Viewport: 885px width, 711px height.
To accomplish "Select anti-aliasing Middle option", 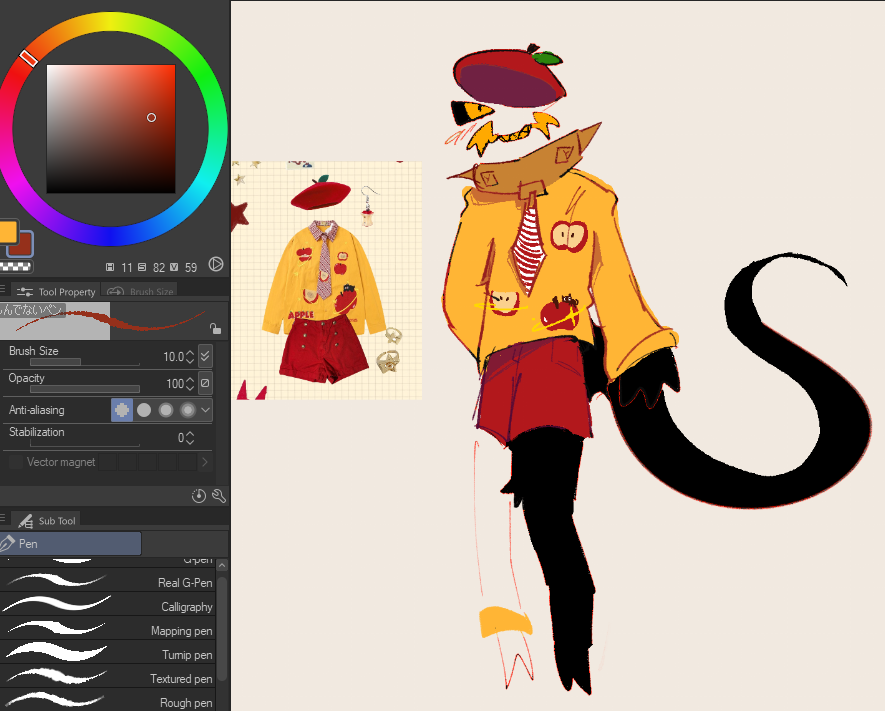I will [166, 410].
